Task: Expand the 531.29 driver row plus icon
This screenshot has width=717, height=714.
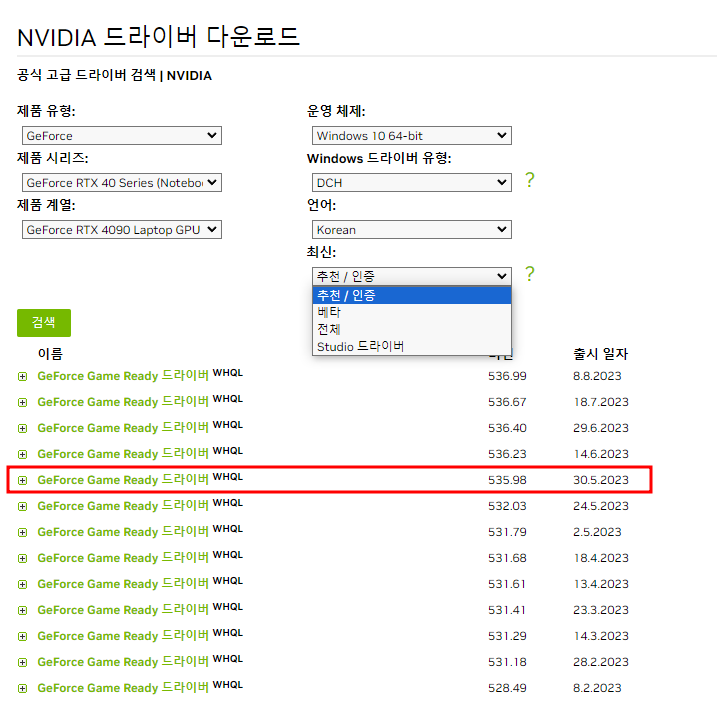Action: pyautogui.click(x=22, y=637)
